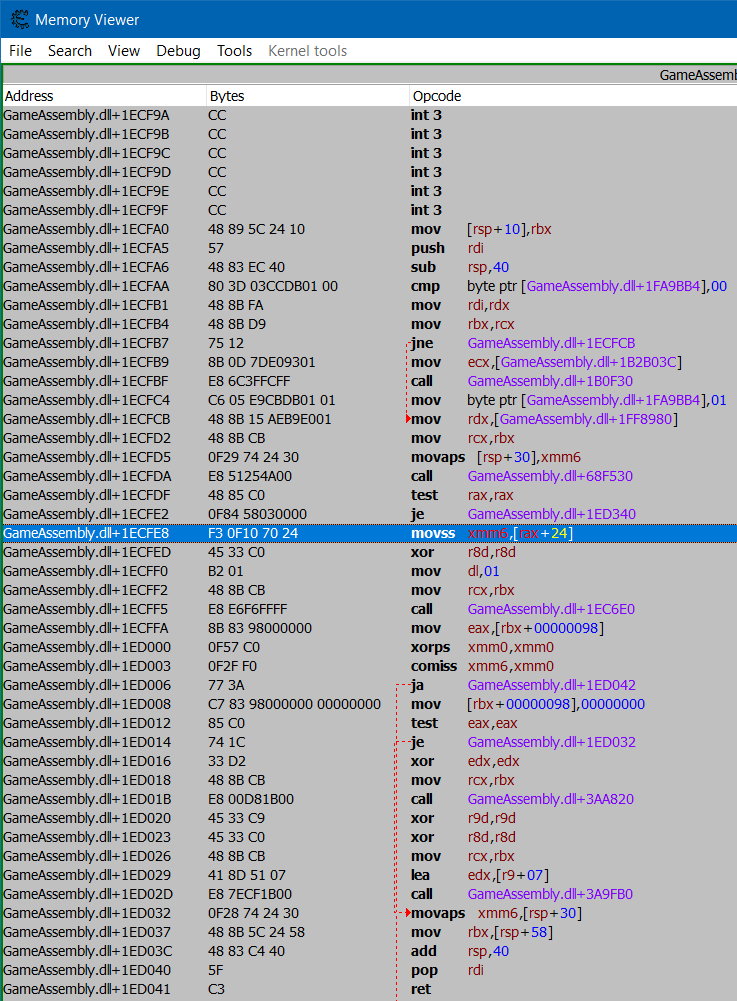Select address GameAssembly.dll+1ECF9A
The image size is (737, 1001).
tap(86, 115)
